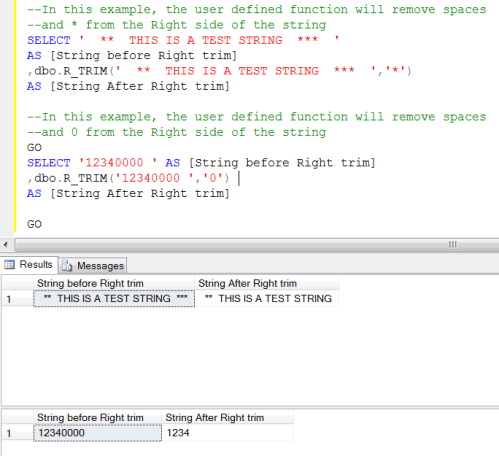Click the comment '--and * from the Right side'
Viewport: 499px width, 456px height.
click(176, 25)
